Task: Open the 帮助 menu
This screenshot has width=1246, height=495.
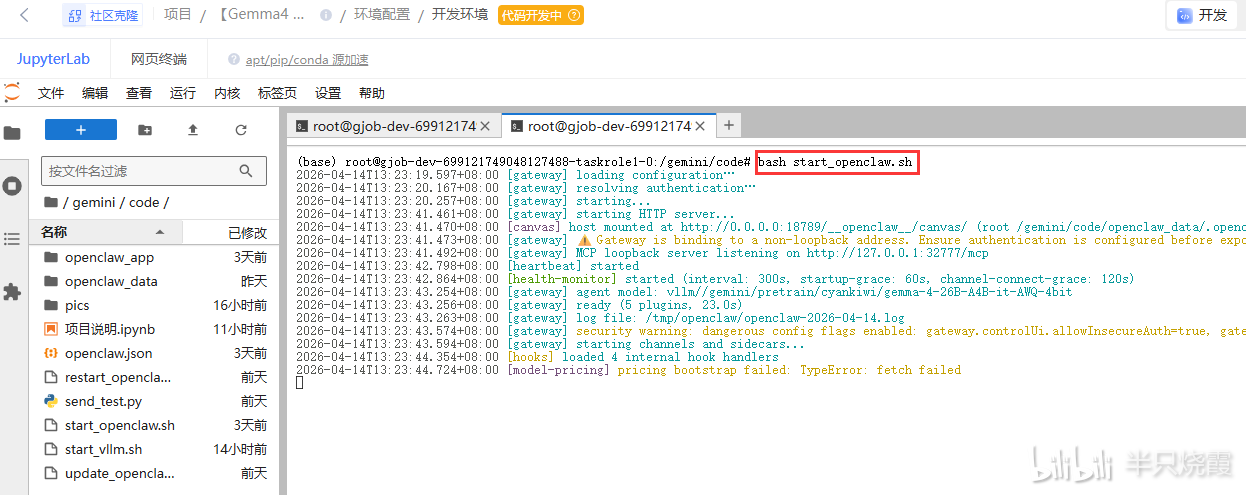Action: (x=371, y=93)
